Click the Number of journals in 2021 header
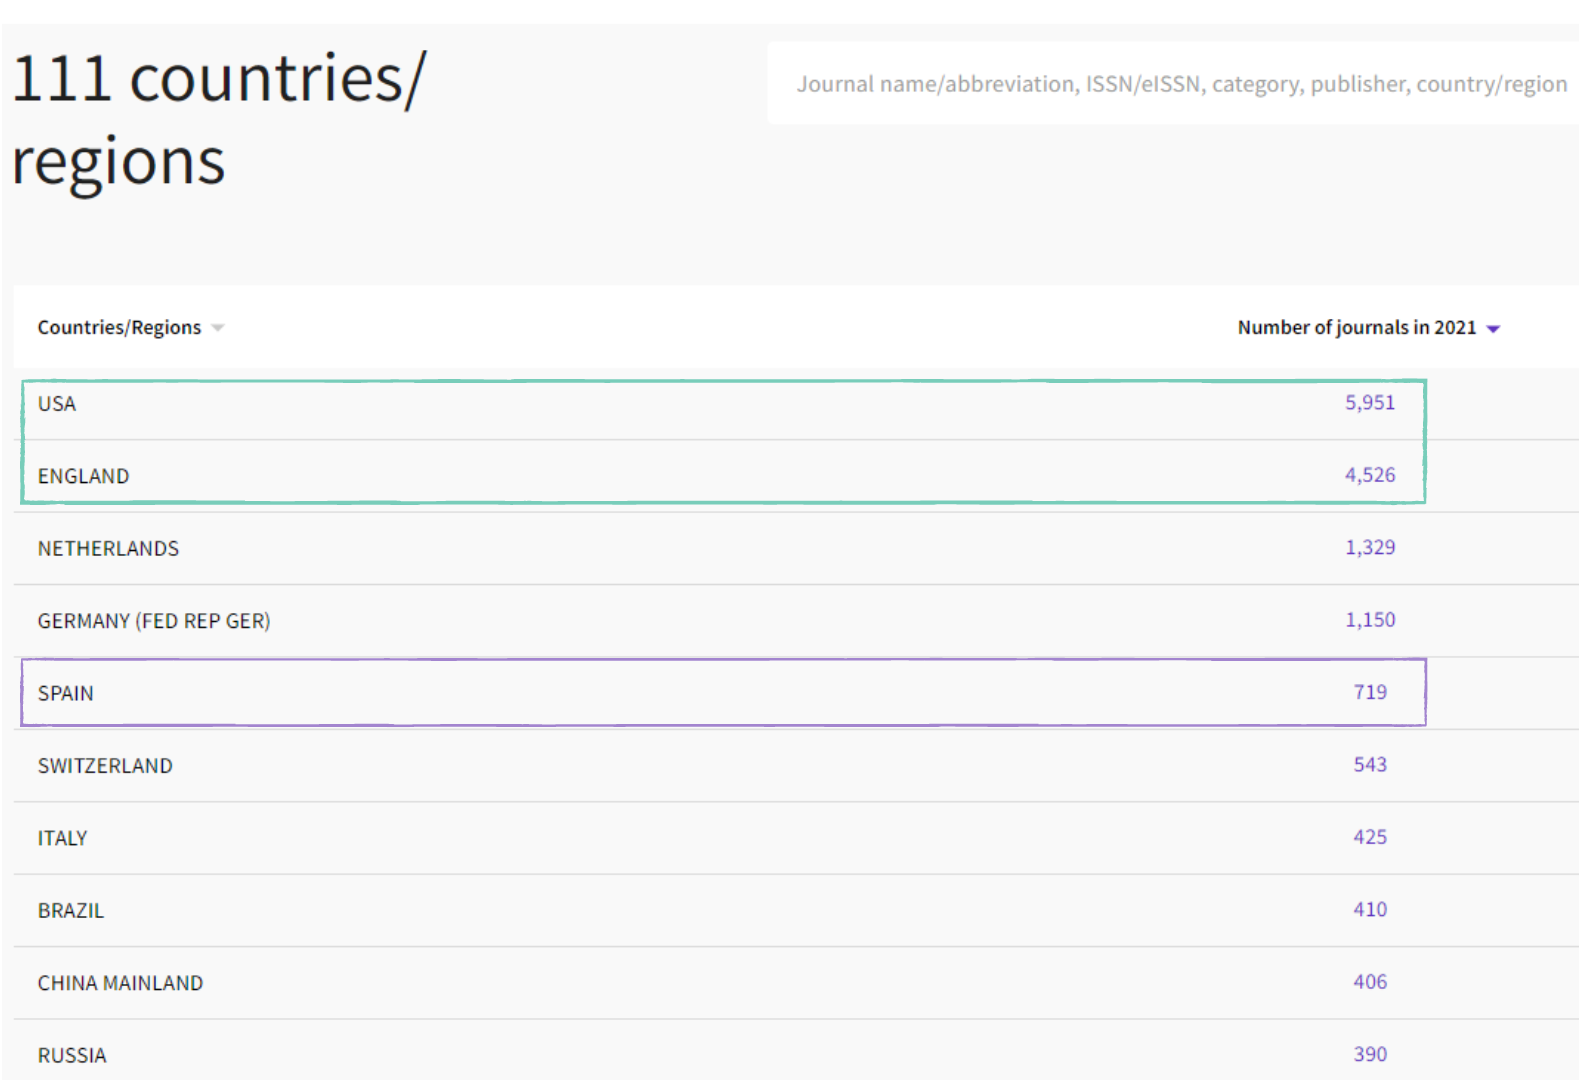This screenshot has width=1582, height=1080. (1357, 327)
